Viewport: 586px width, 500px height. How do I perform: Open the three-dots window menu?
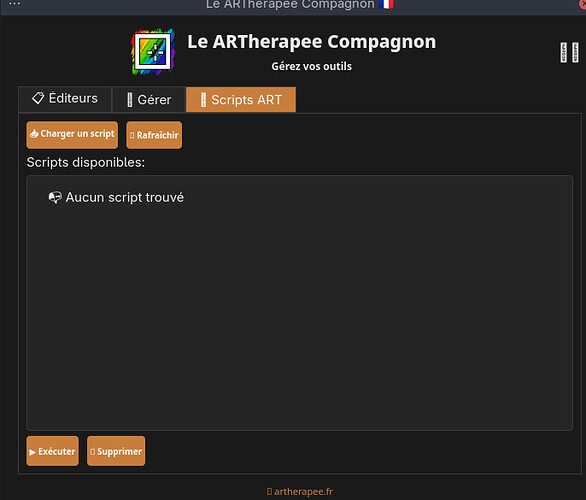pyautogui.click(x=14, y=3)
